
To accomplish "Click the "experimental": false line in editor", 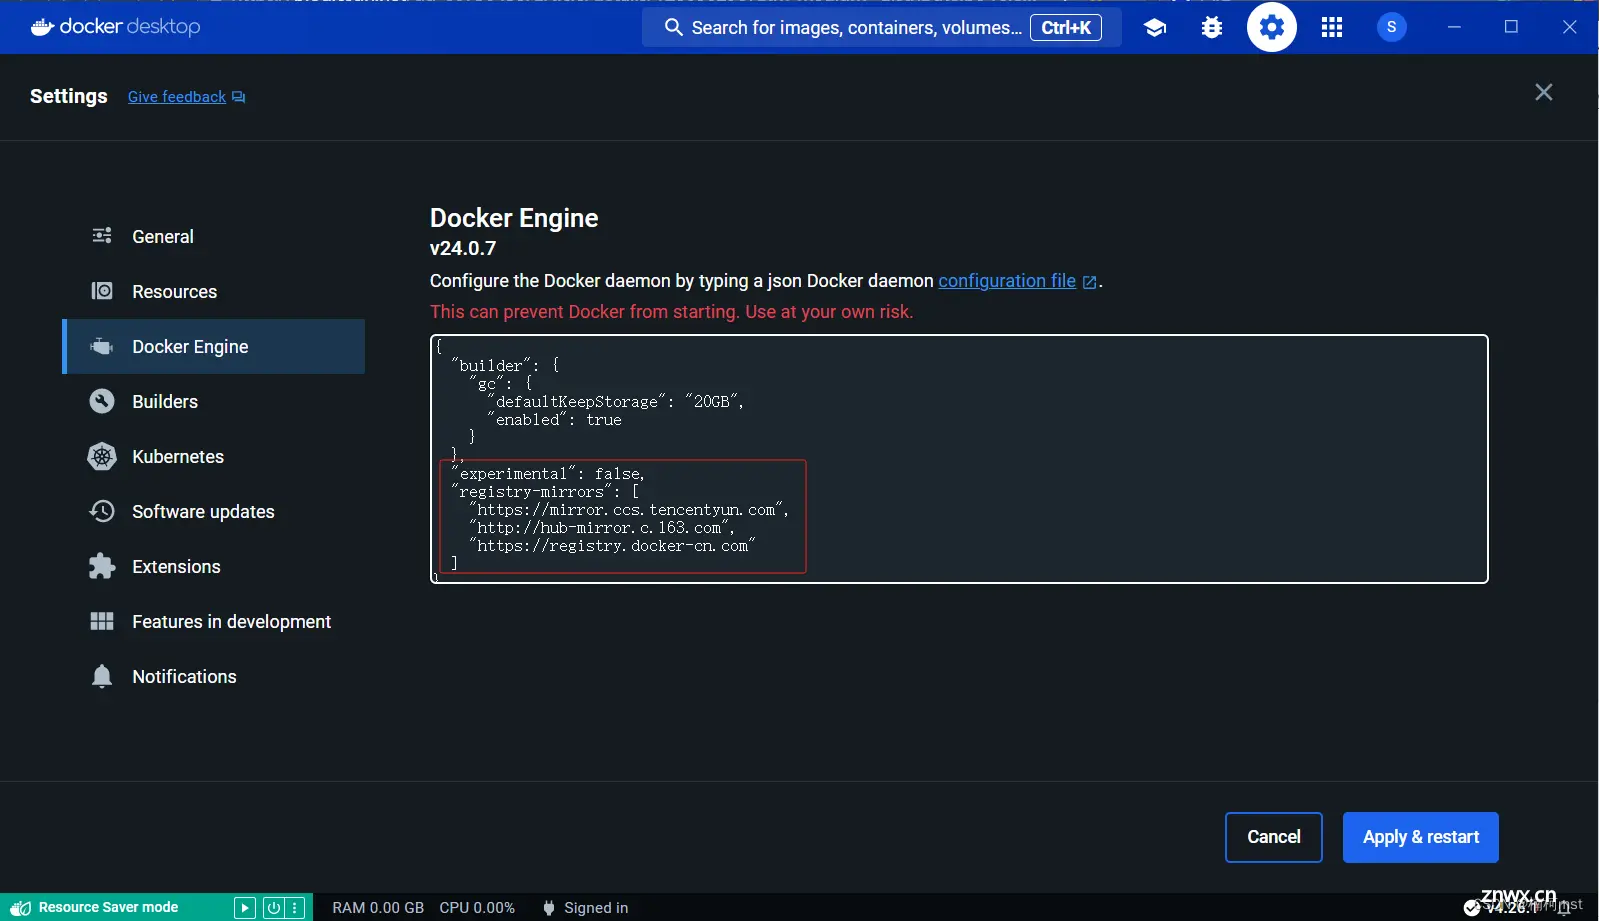I will click(x=548, y=474).
